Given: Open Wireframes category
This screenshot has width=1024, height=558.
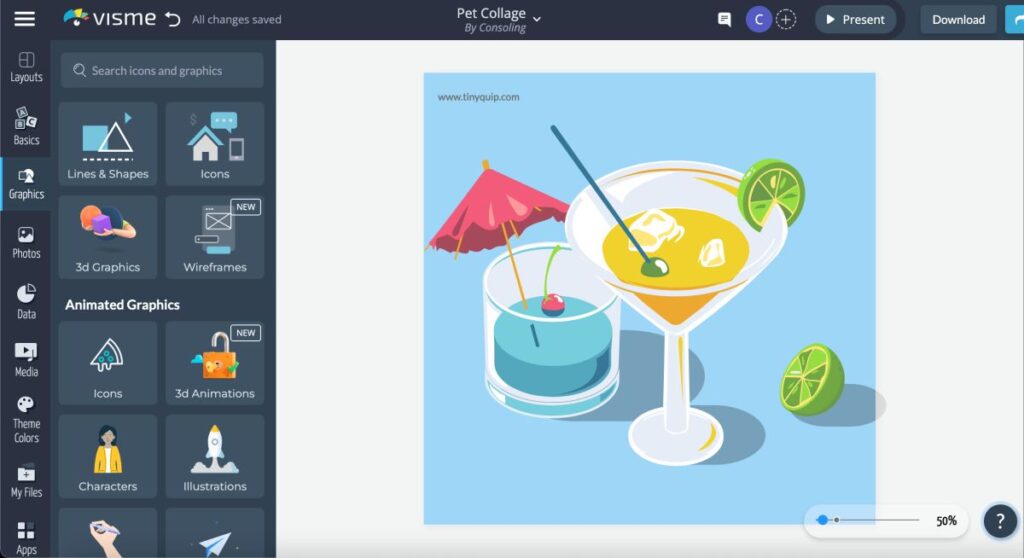Looking at the screenshot, I should 215,237.
